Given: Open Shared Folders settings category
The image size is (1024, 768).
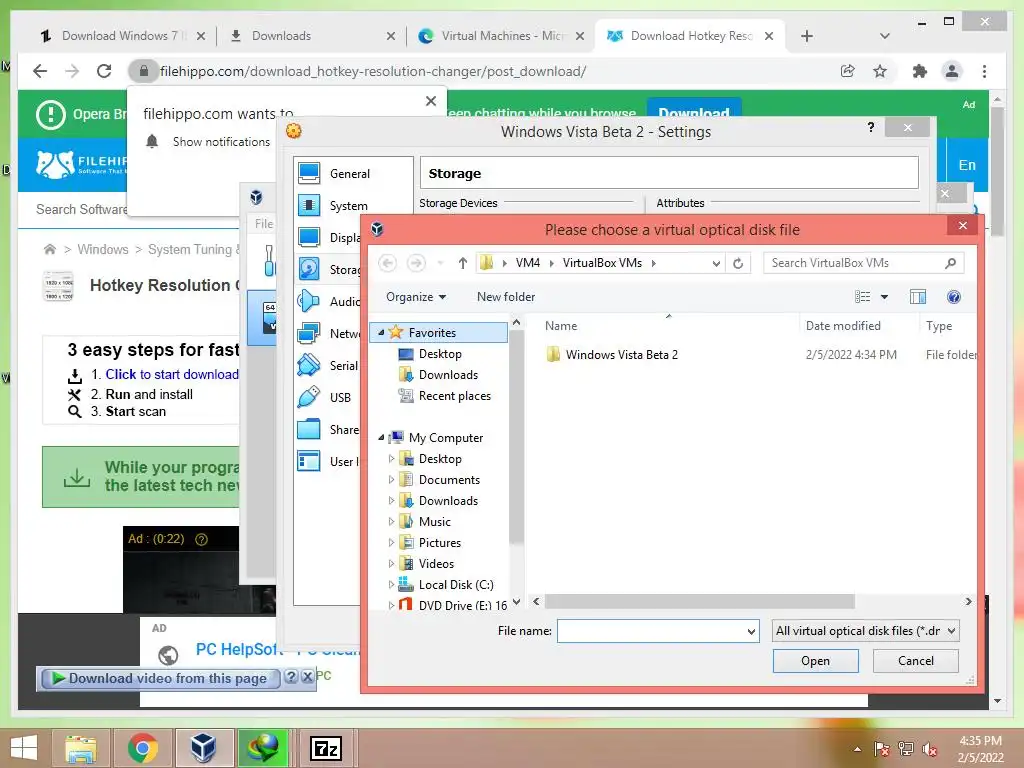Looking at the screenshot, I should pos(328,430).
